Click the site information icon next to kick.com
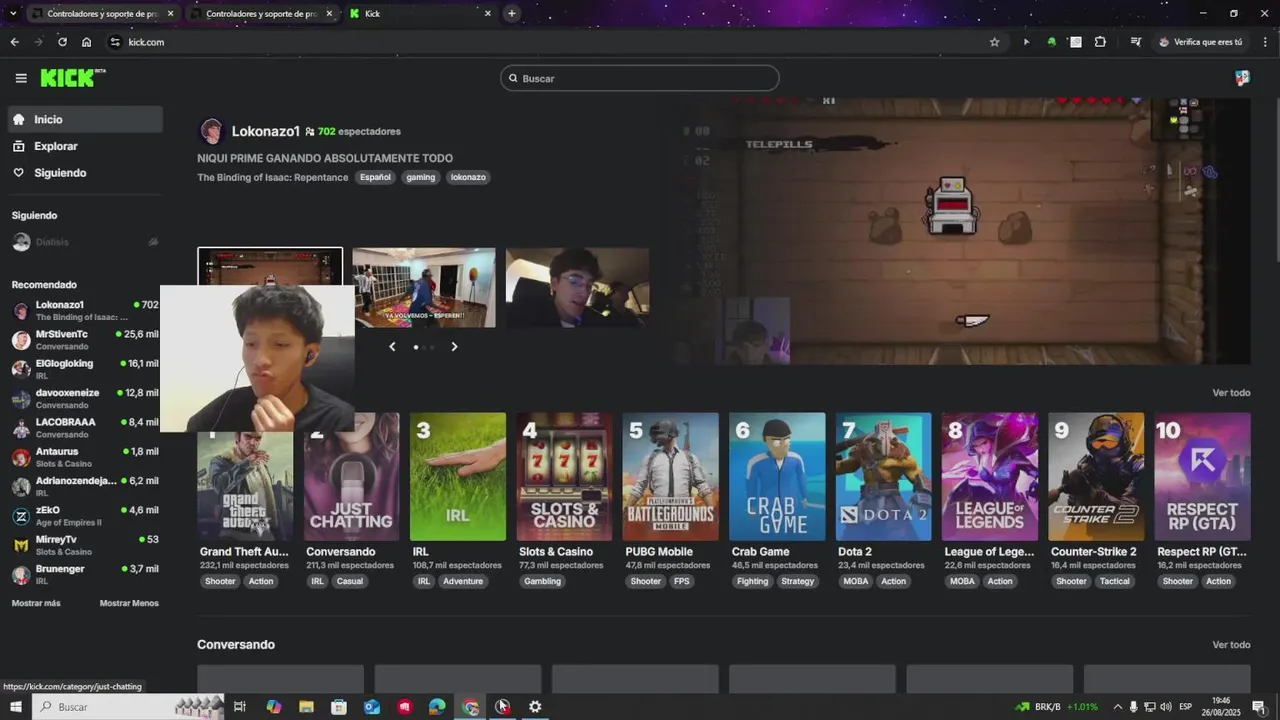 click(115, 42)
